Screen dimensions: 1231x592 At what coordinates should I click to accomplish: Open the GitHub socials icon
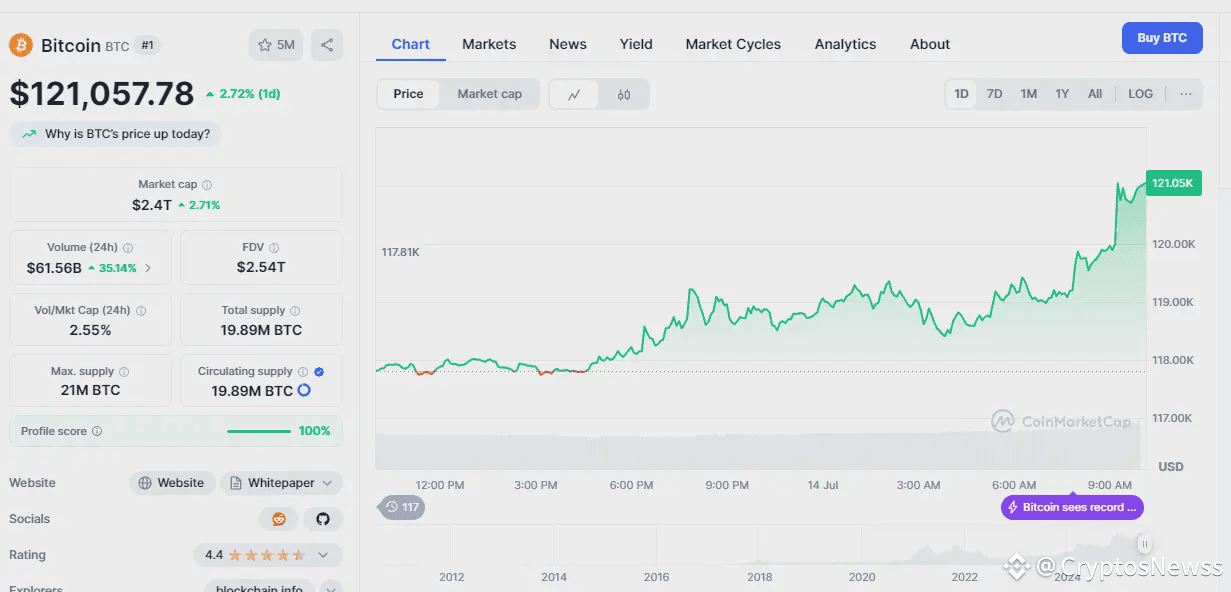323,519
